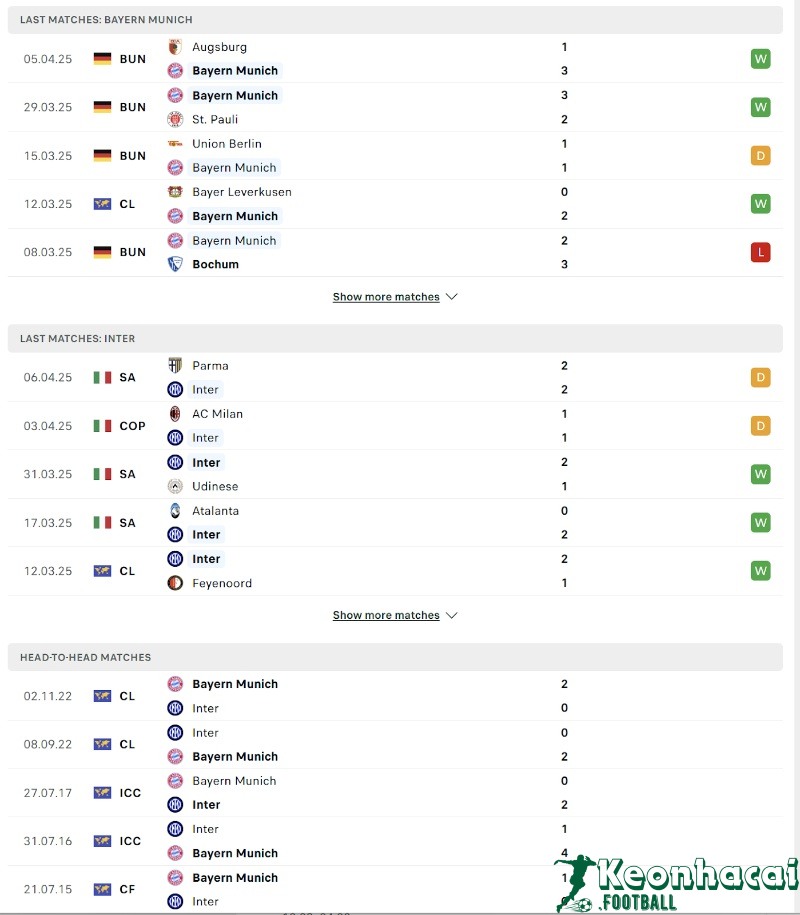Click the Parma team crest
Image resolution: width=800 pixels, height=915 pixels.
tap(175, 366)
